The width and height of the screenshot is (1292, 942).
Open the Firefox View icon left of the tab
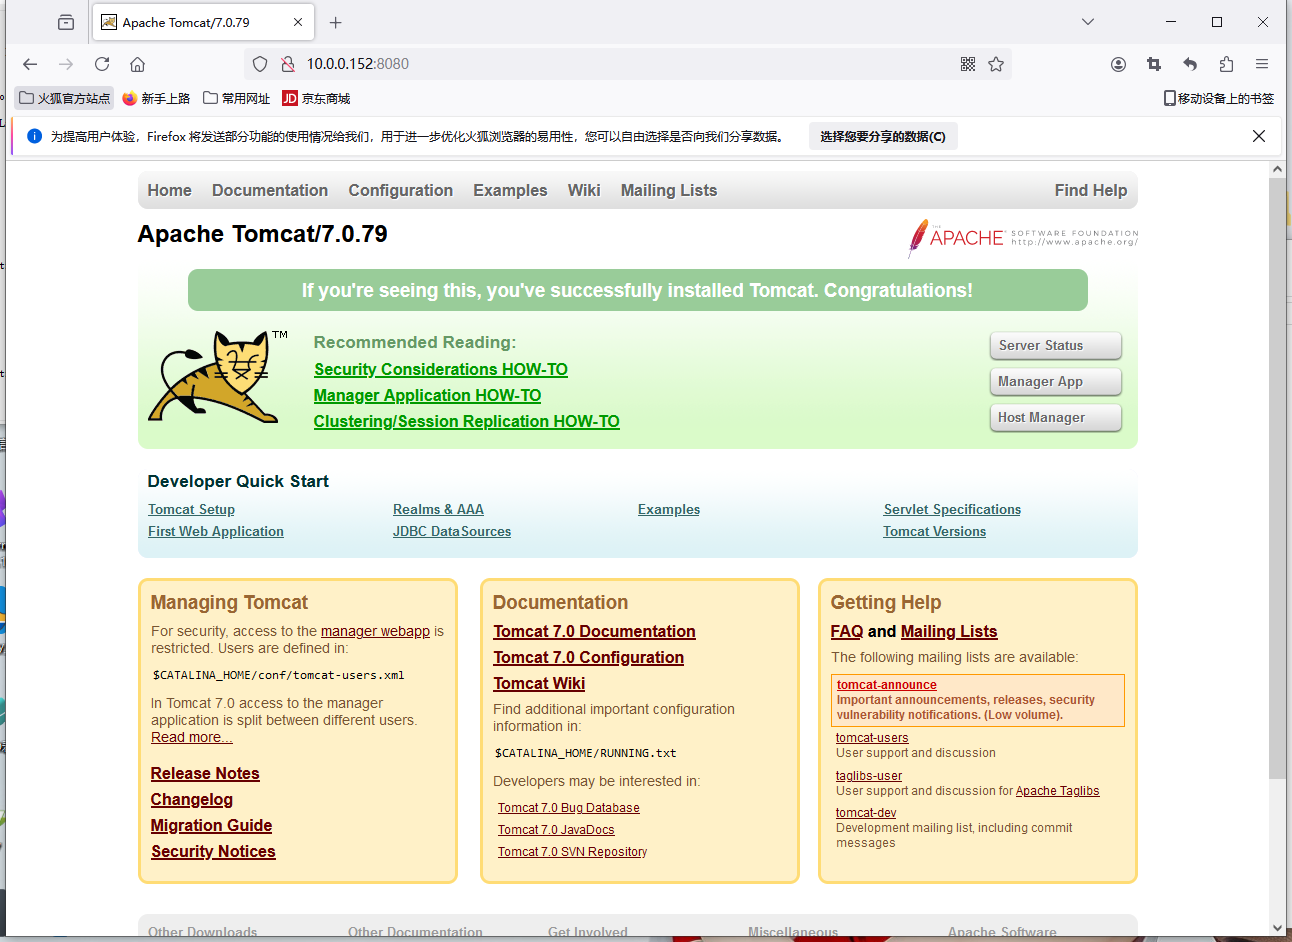tap(66, 22)
